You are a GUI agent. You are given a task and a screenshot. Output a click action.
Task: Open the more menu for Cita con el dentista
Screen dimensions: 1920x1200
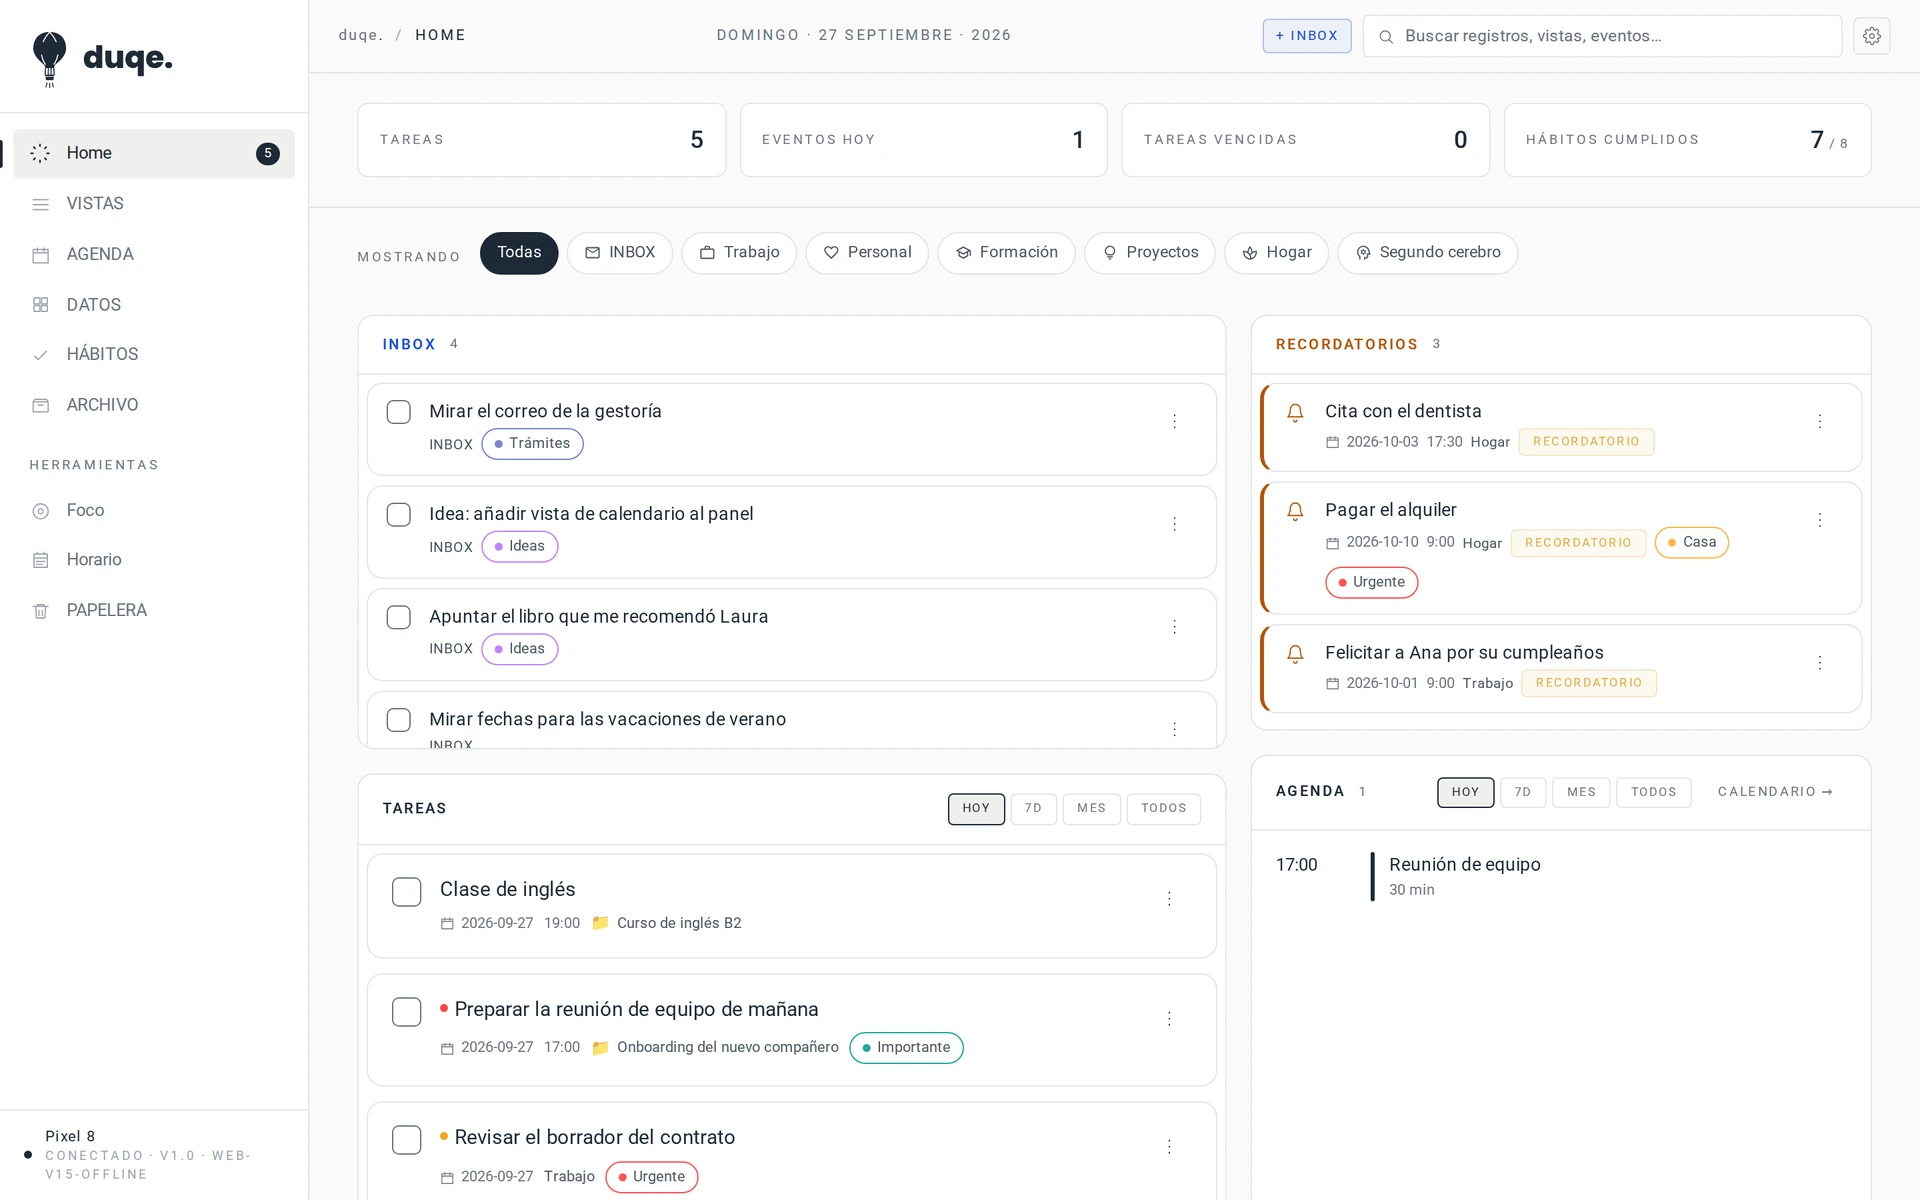(x=1819, y=422)
